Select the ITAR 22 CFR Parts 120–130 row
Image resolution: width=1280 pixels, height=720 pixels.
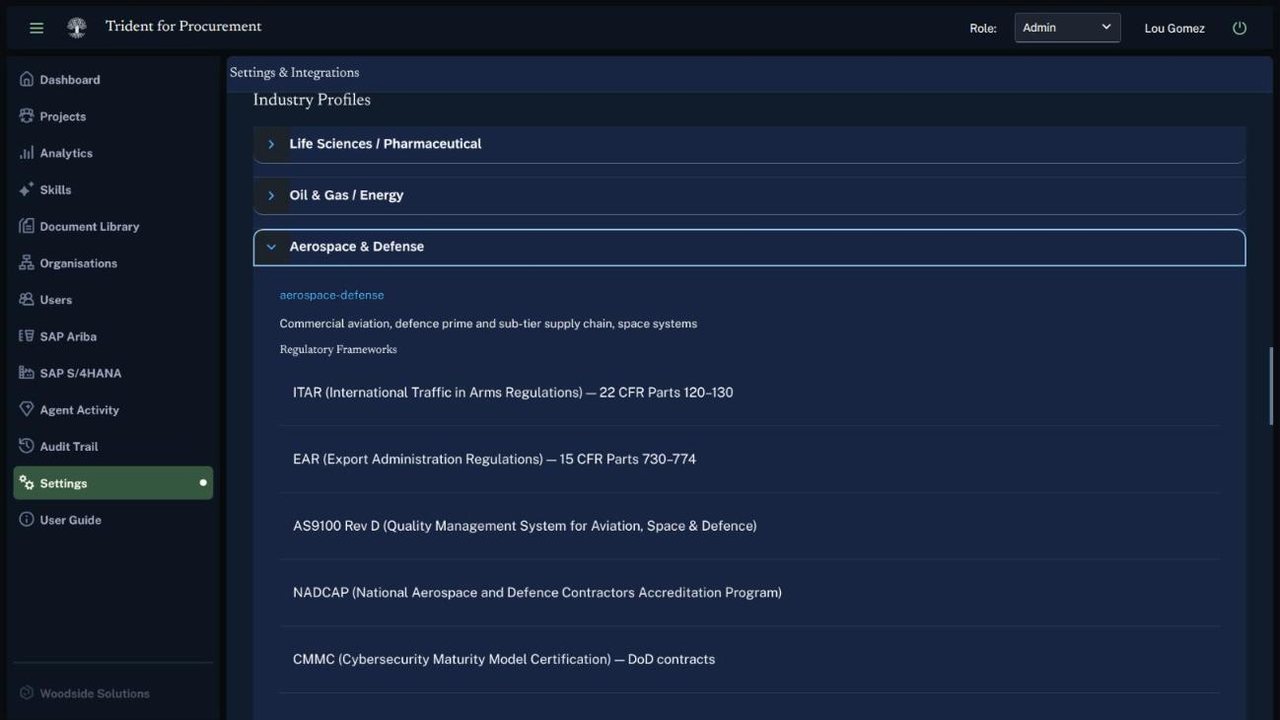pyautogui.click(x=750, y=392)
